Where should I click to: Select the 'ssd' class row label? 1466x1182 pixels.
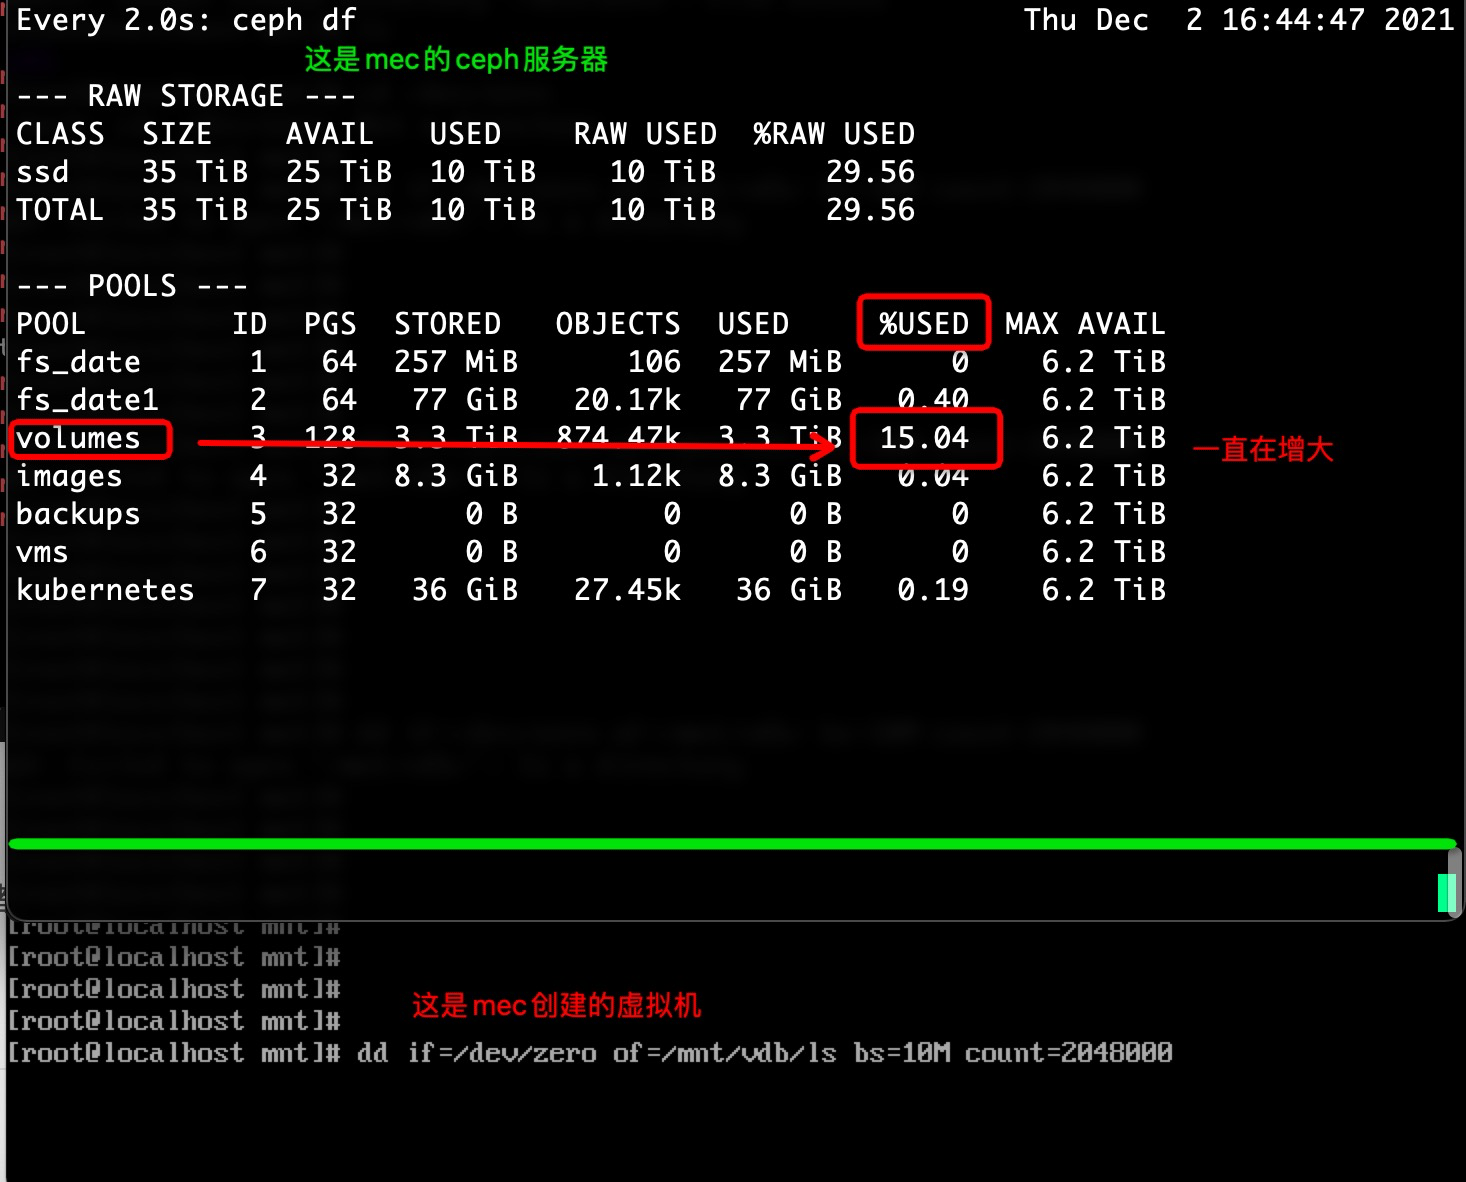click(x=43, y=172)
